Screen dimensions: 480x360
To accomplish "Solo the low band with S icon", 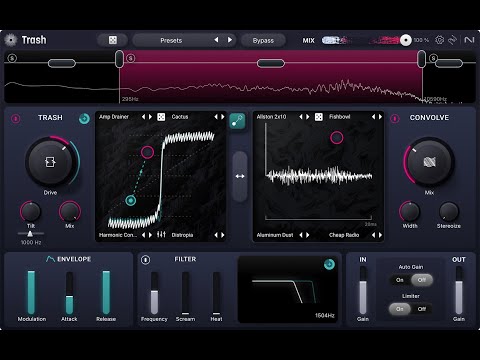I will click(x=12, y=58).
